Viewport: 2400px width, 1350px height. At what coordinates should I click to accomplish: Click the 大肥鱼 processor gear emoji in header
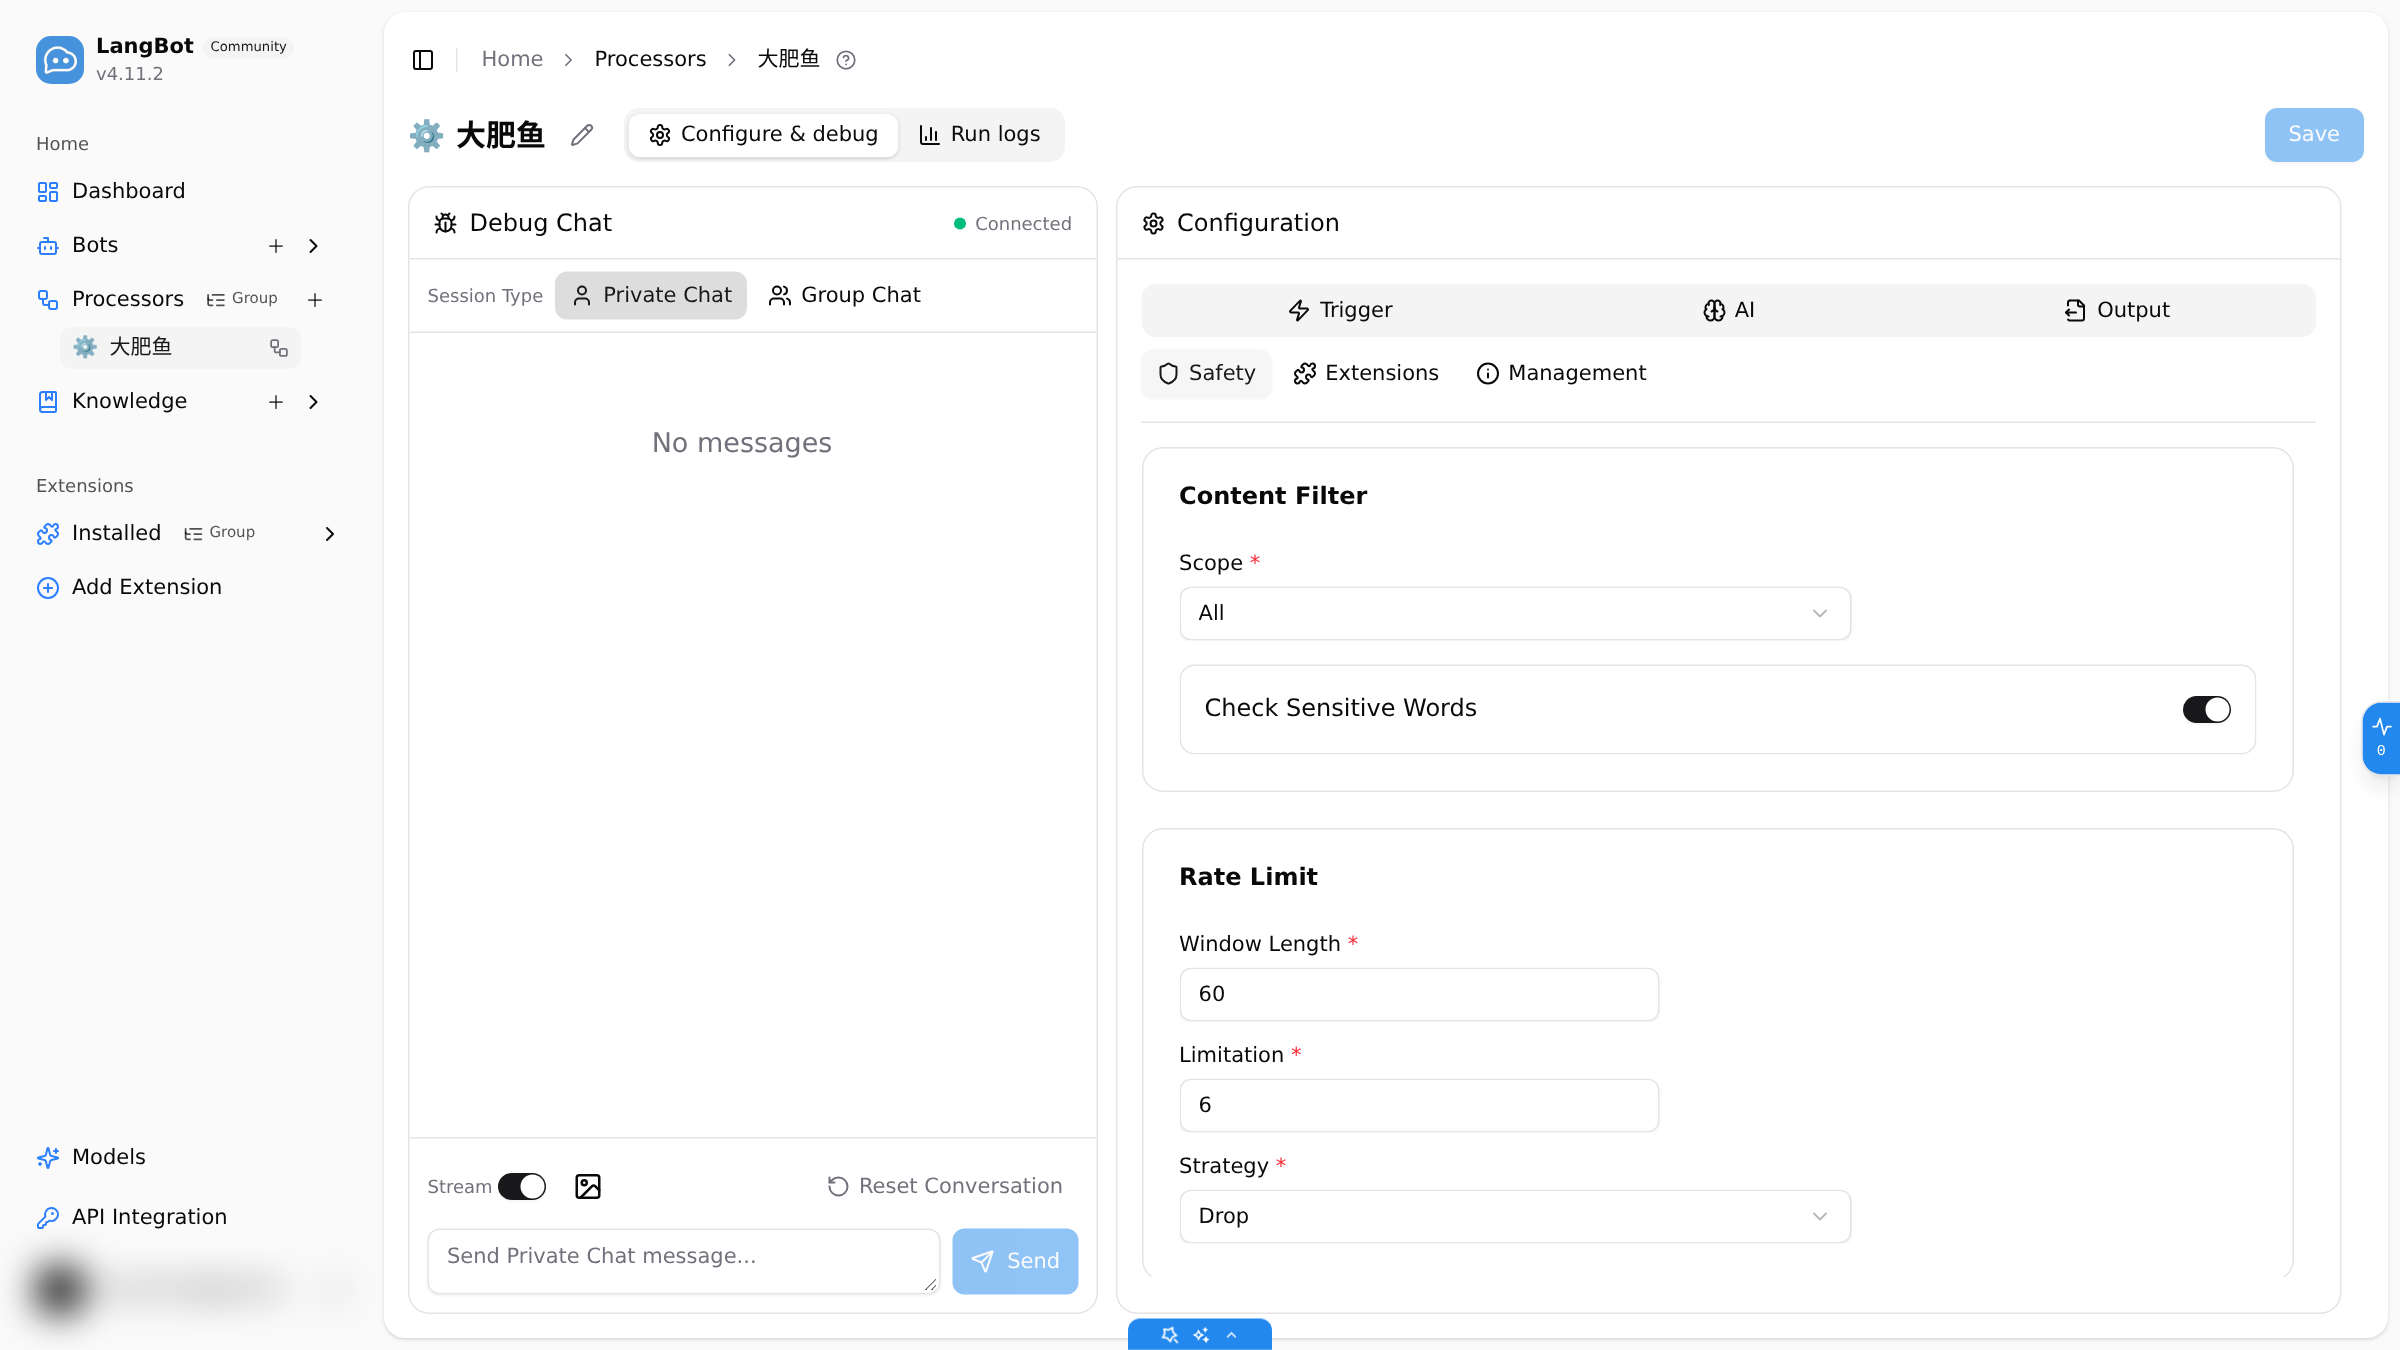[426, 135]
